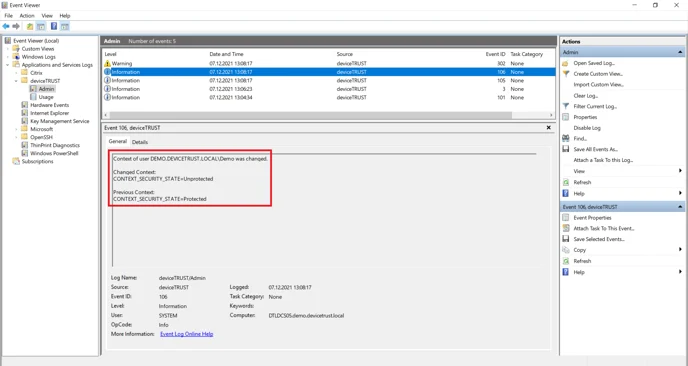Collapse the deviceTRUST tree node
This screenshot has height=366, width=688.
(16, 81)
